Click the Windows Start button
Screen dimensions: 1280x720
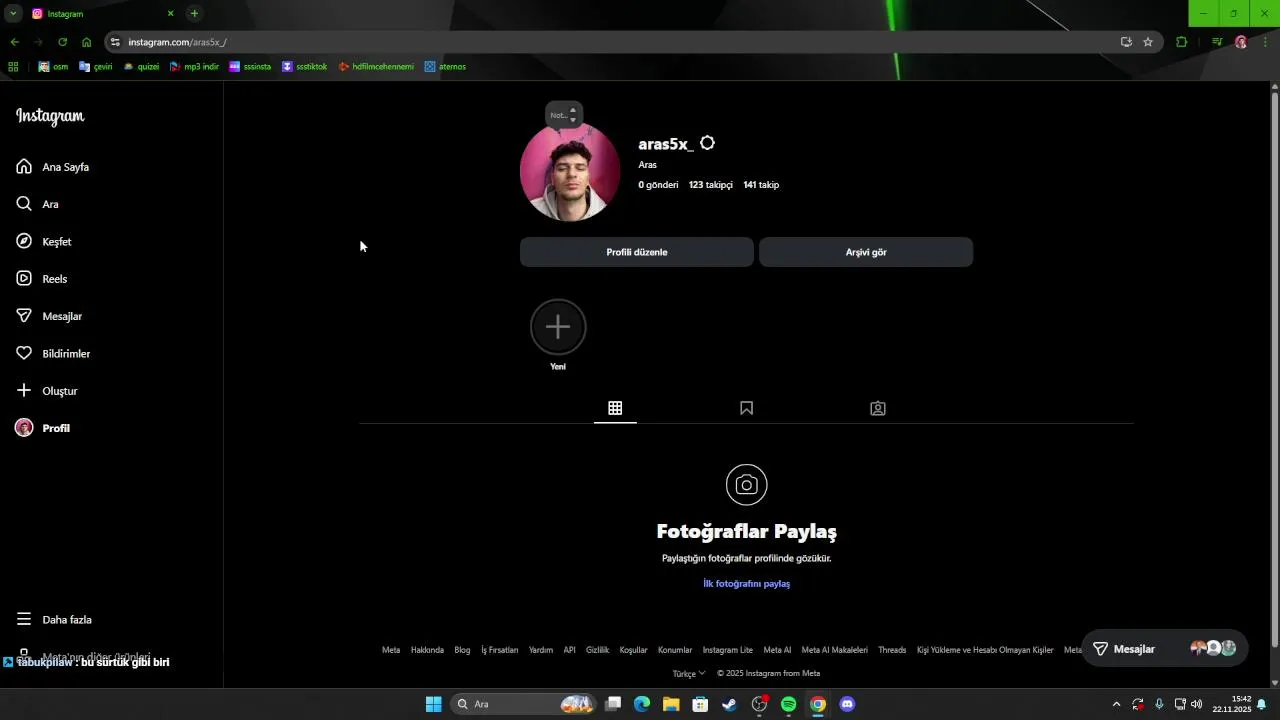pos(433,704)
